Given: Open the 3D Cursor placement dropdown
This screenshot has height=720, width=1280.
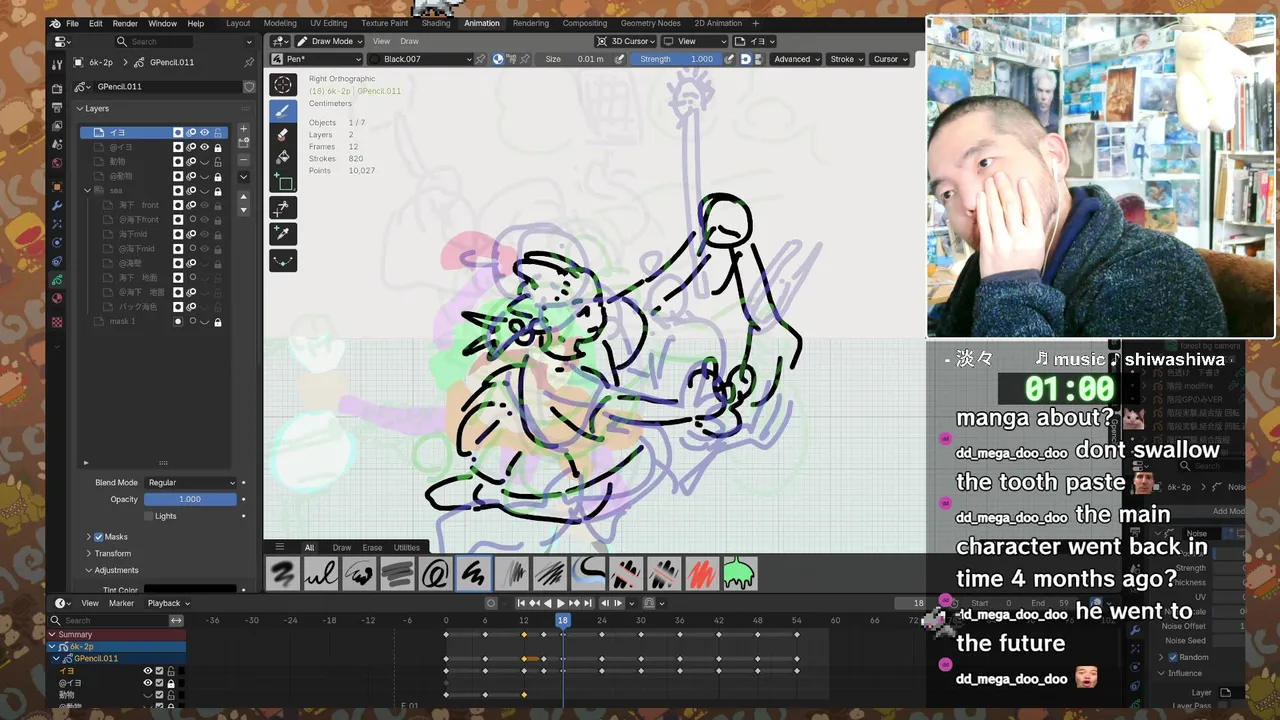Looking at the screenshot, I should 626,41.
